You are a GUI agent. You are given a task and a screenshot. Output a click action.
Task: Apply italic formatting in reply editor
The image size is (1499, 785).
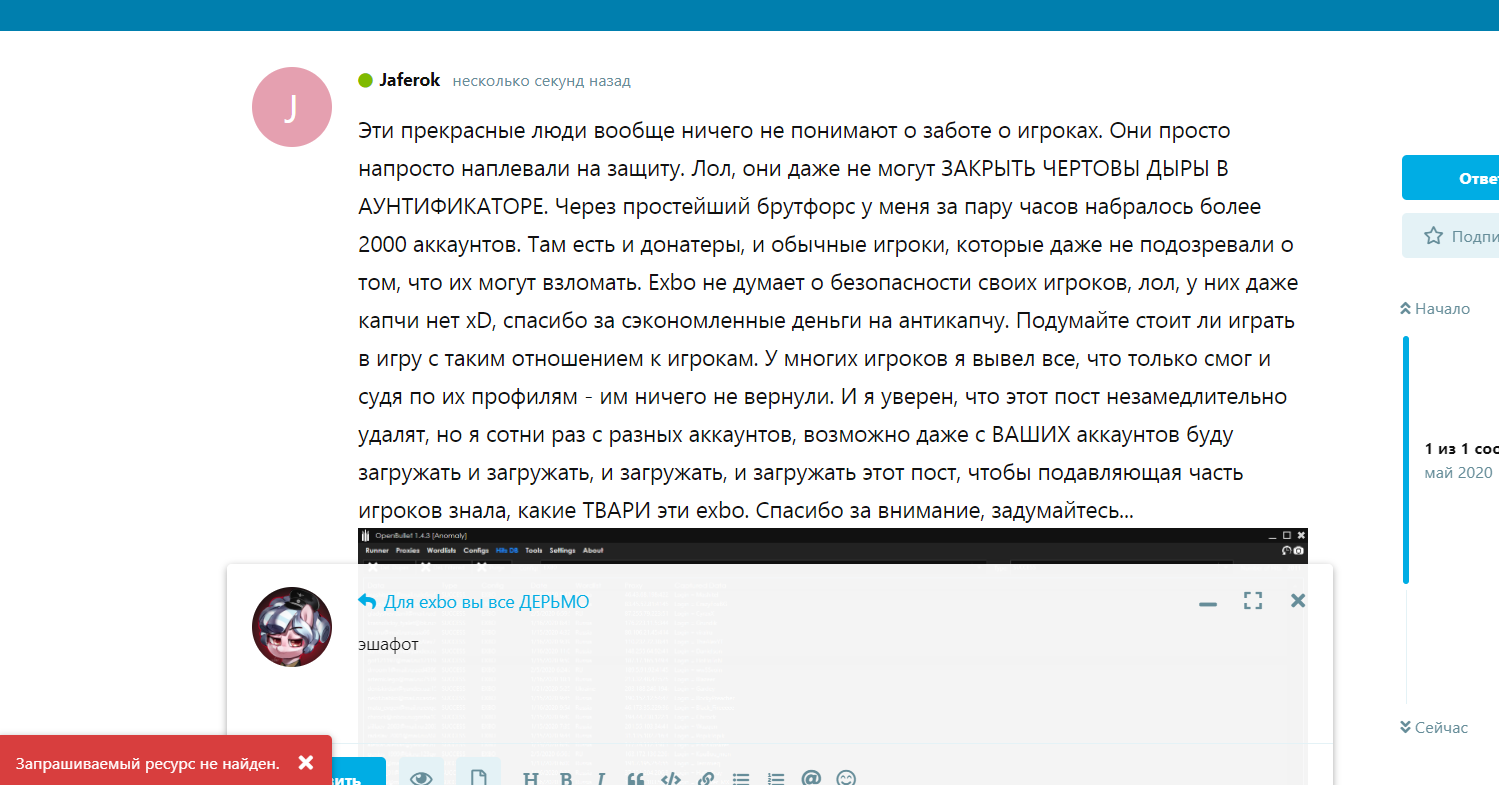(x=601, y=779)
